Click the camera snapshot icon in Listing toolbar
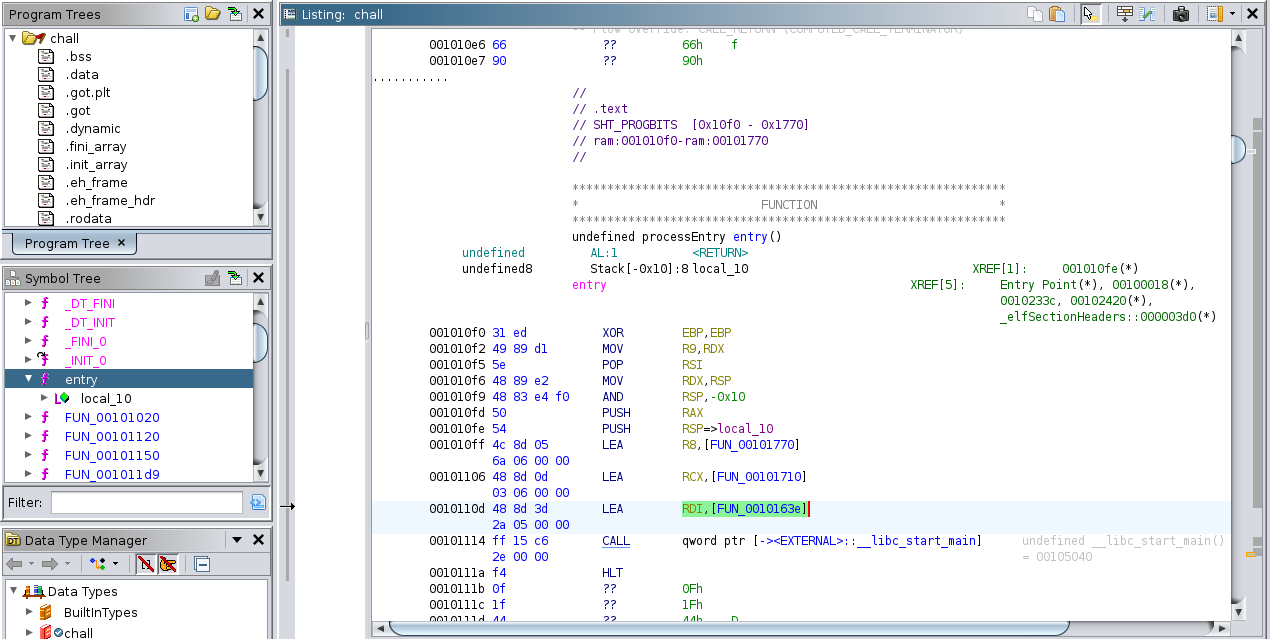 pyautogui.click(x=1181, y=14)
